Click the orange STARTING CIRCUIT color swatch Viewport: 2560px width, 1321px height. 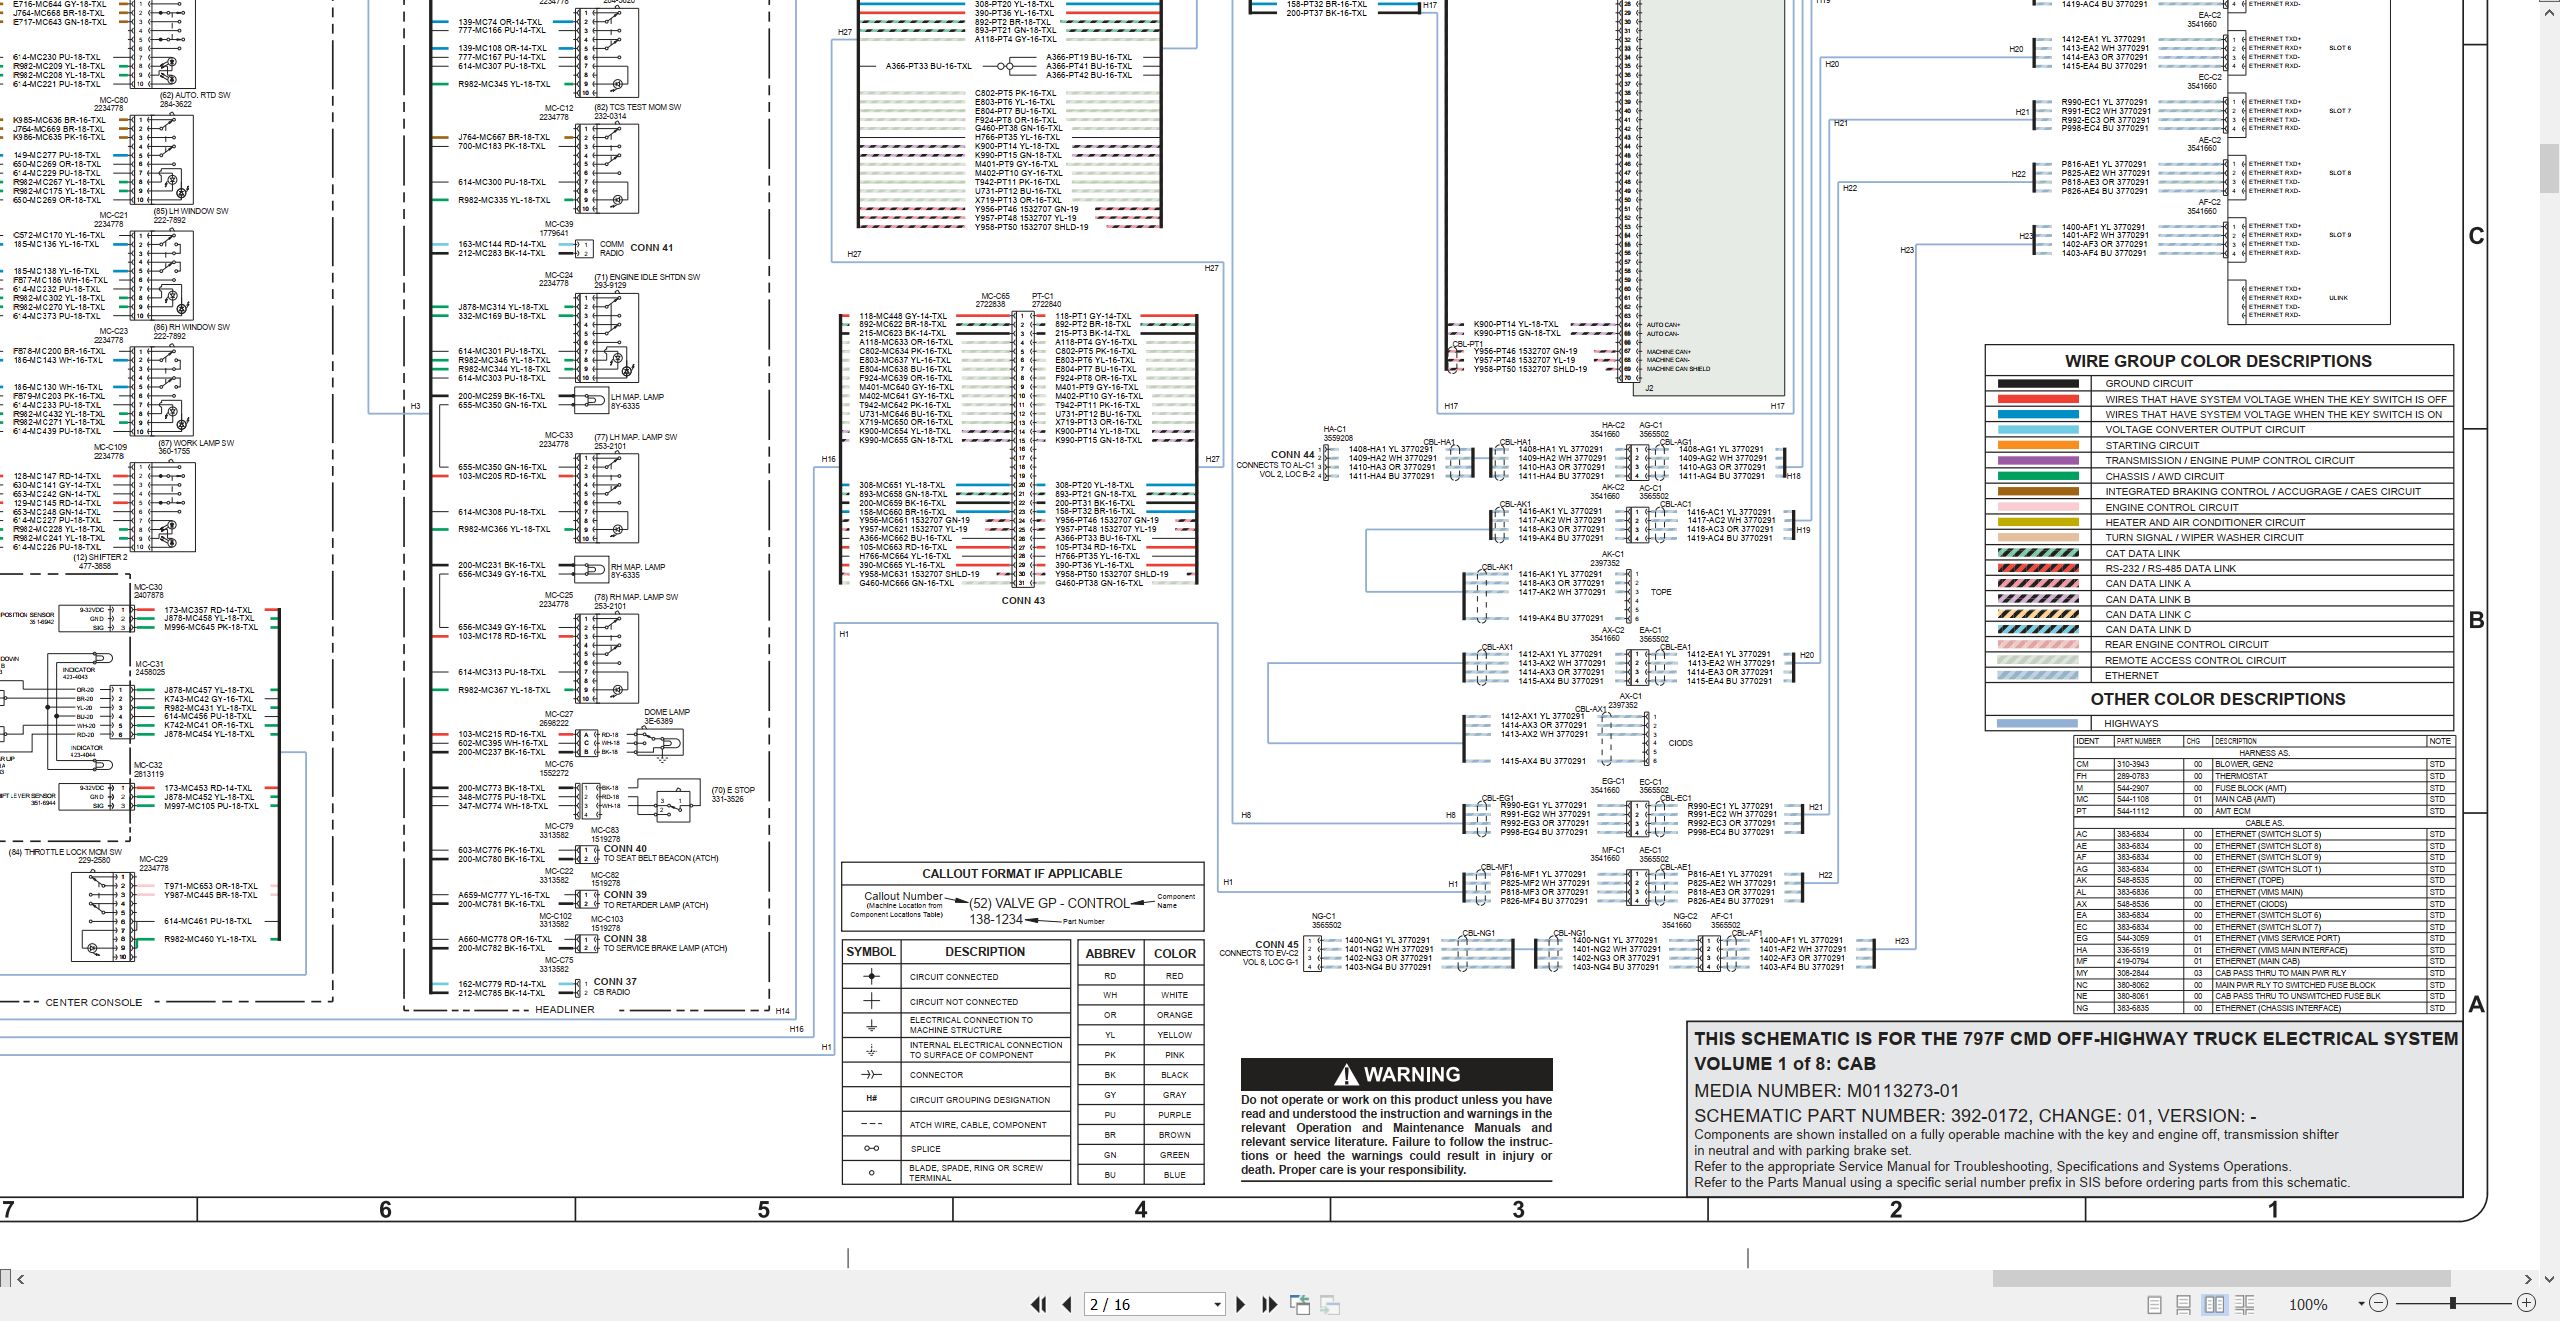(x=2038, y=445)
